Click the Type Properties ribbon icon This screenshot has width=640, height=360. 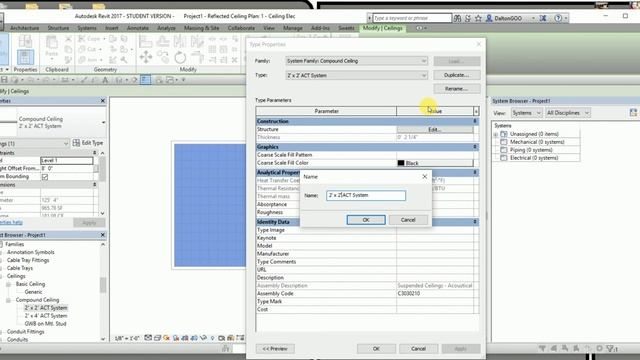pyautogui.click(x=25, y=41)
